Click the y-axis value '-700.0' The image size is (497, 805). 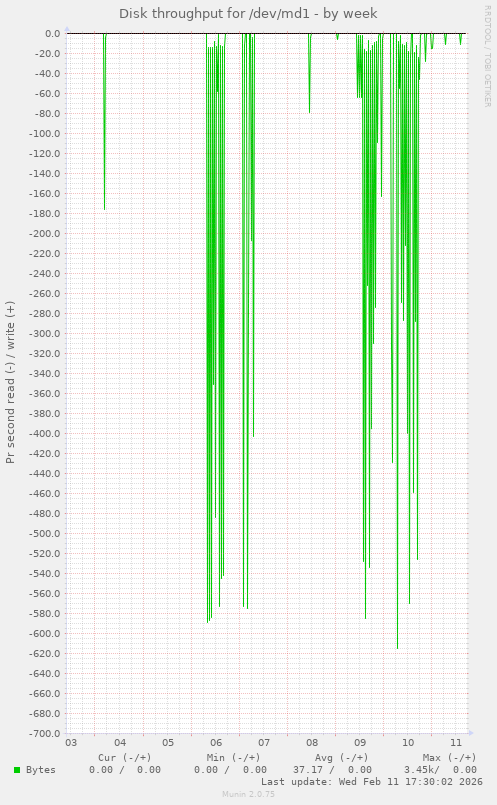[47, 734]
